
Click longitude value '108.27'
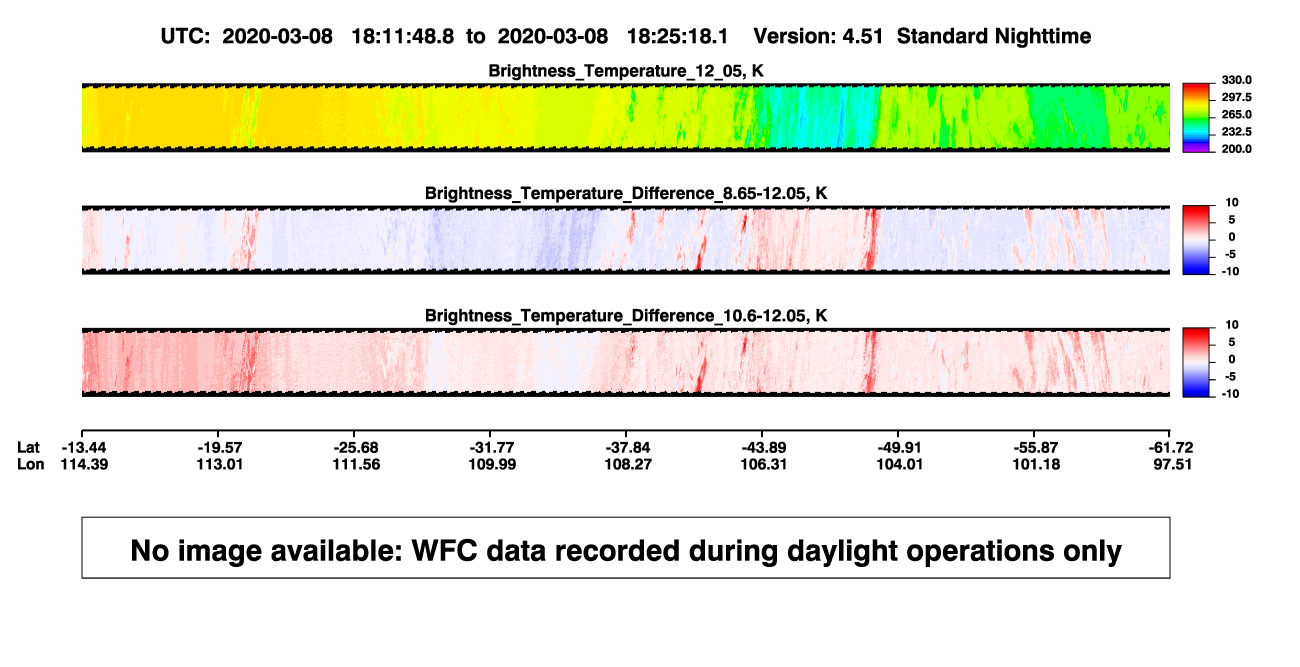626,464
